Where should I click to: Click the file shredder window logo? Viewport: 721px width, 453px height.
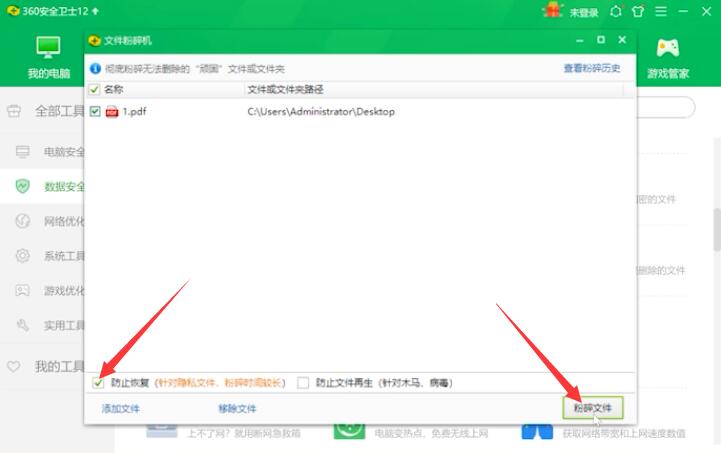(x=94, y=40)
